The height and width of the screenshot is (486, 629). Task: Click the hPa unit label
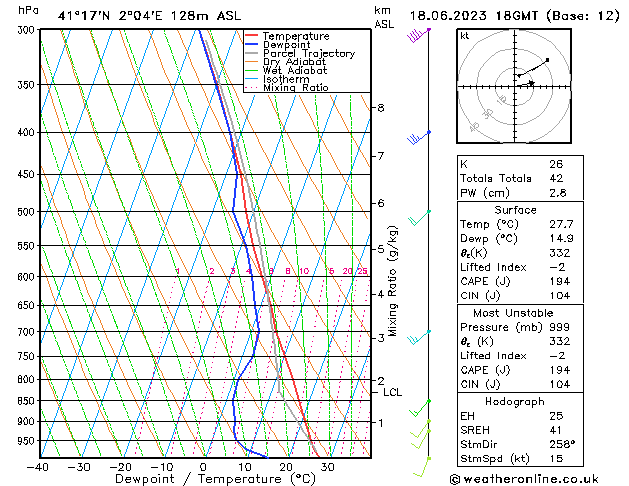28,11
